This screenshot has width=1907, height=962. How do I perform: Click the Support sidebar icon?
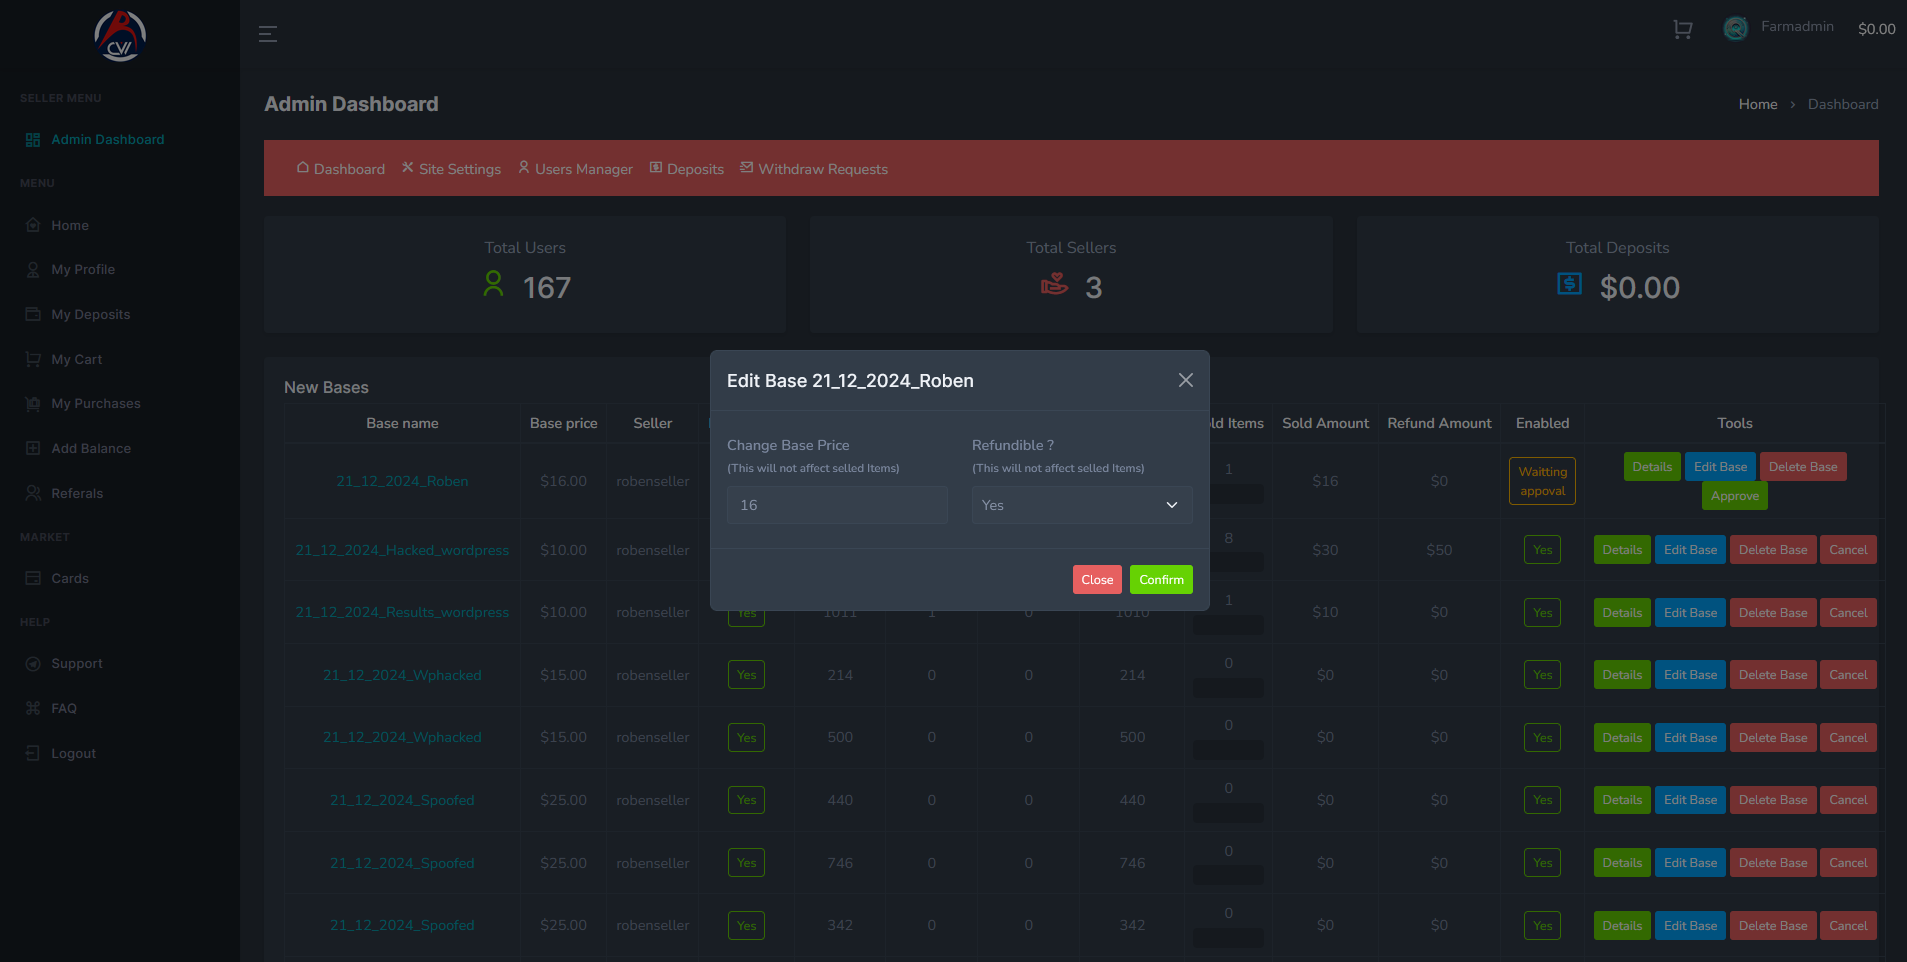pos(33,664)
